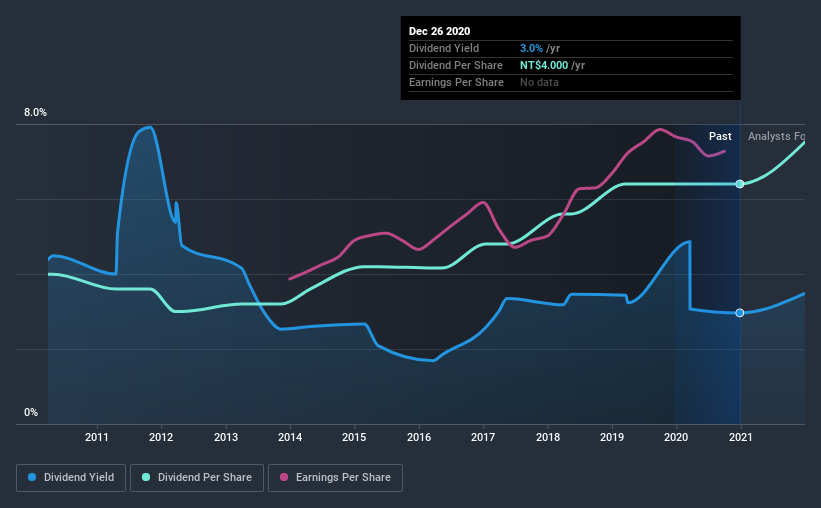
Task: Click the NT$4.000 tooltip value
Action: (x=544, y=65)
